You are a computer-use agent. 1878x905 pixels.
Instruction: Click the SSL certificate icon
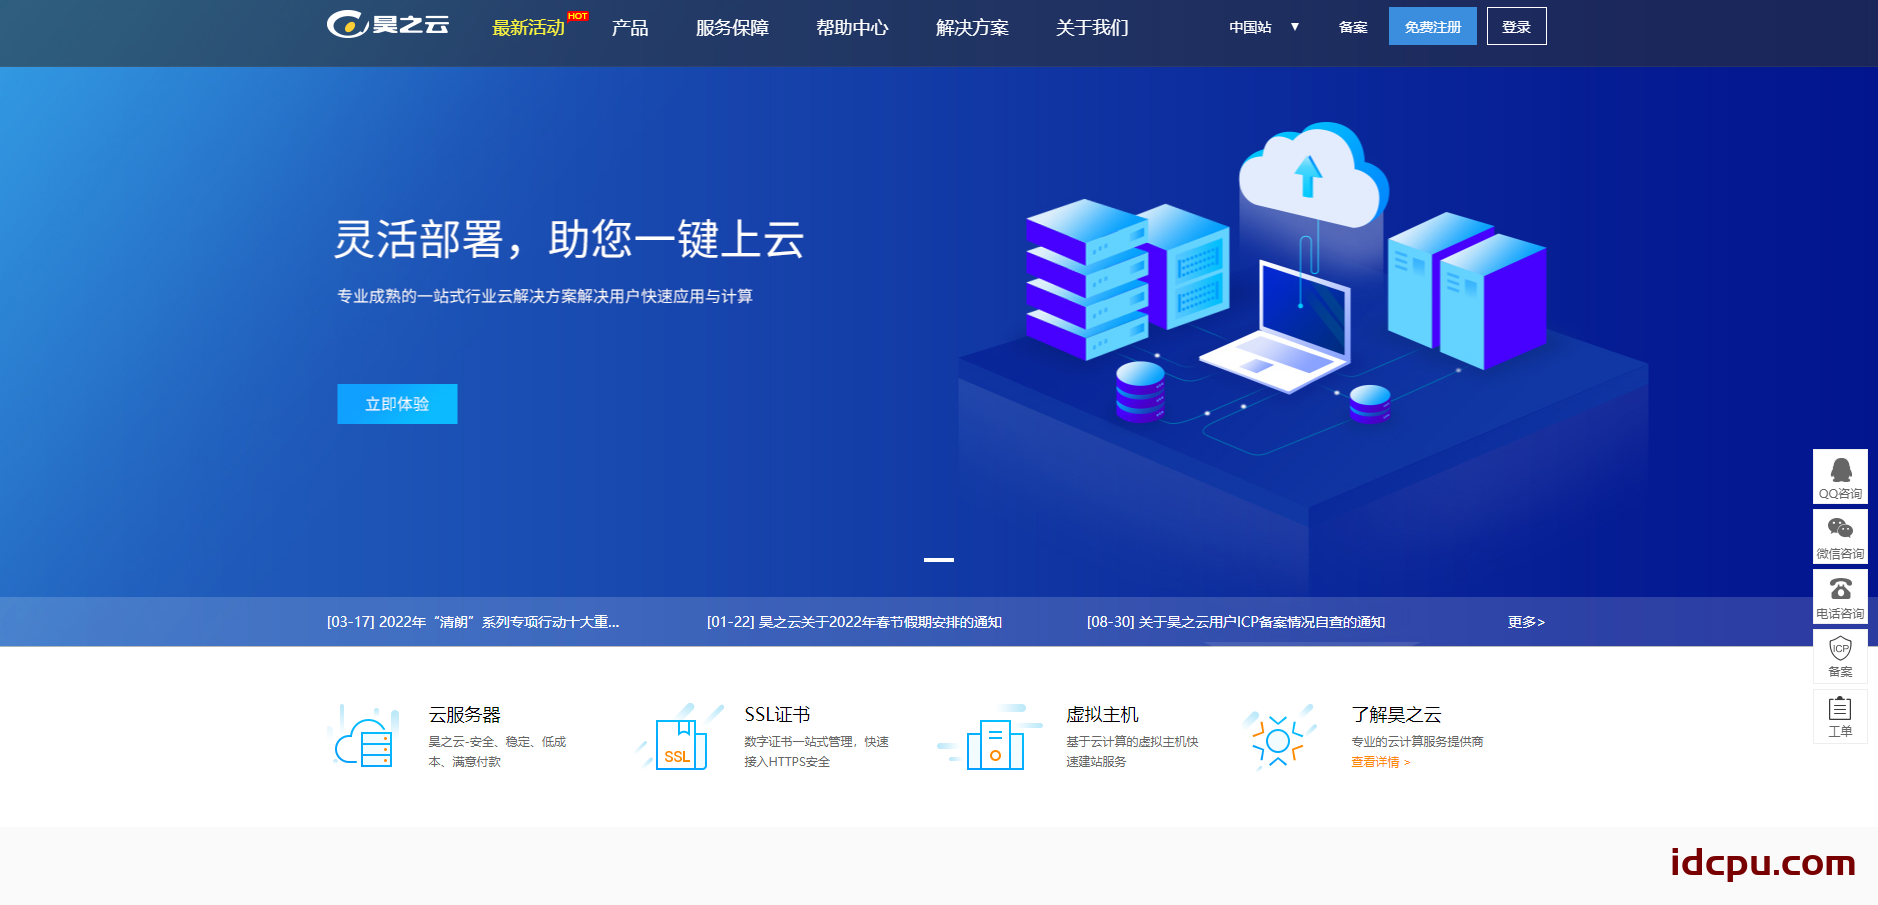[x=680, y=738]
